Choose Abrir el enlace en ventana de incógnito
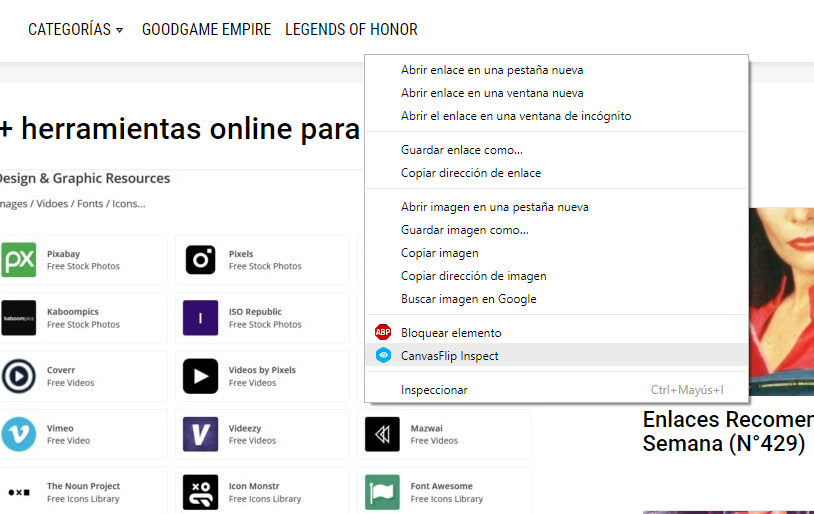 pos(557,116)
